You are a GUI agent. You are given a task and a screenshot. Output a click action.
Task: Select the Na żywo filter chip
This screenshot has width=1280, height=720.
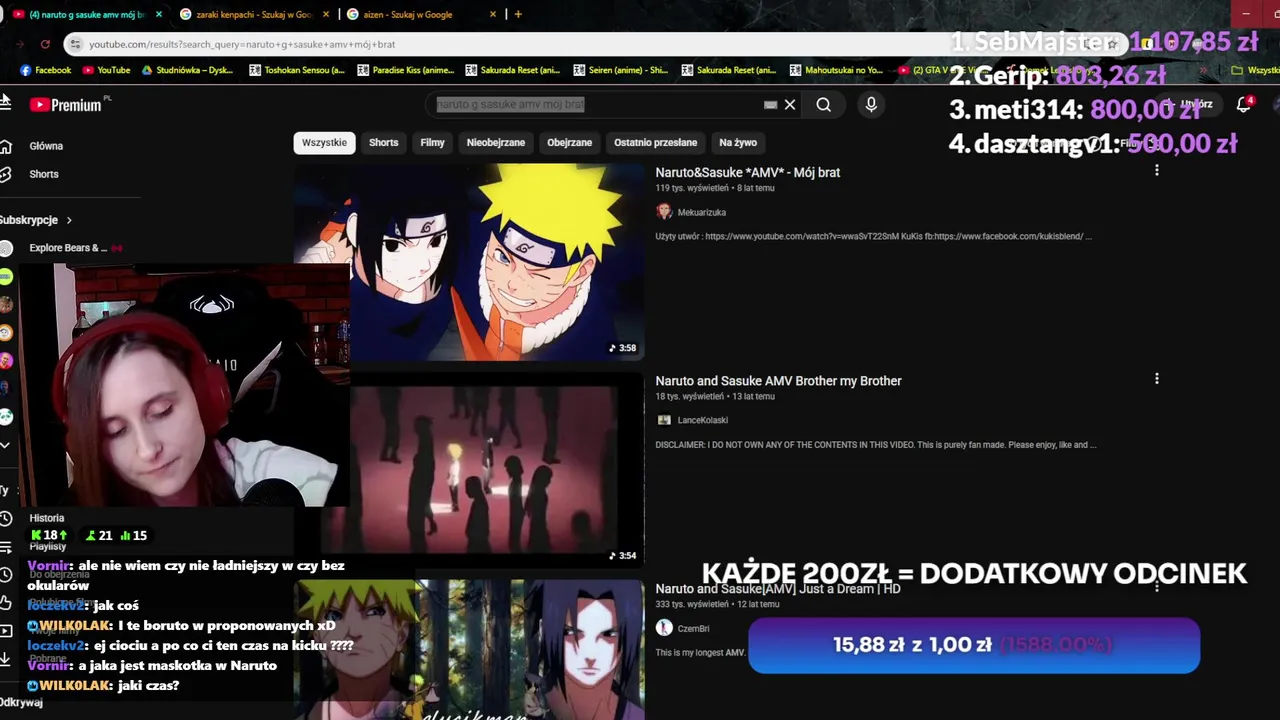[x=738, y=142]
